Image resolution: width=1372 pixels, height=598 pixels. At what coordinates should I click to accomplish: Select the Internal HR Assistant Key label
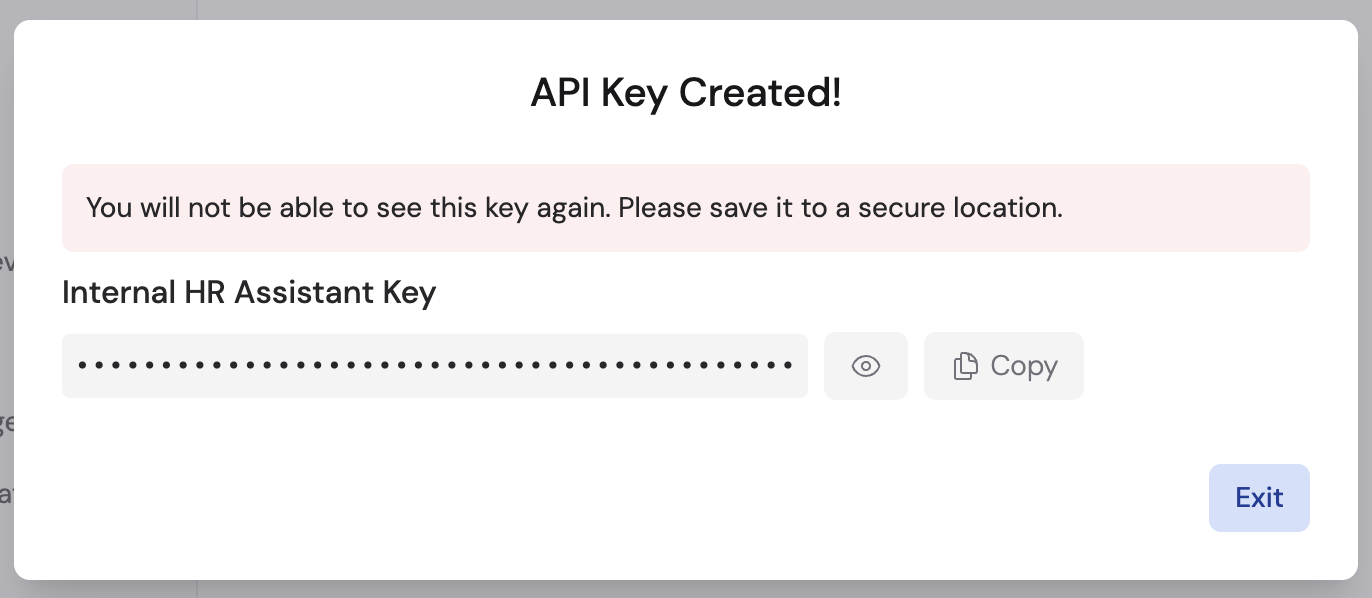click(249, 292)
